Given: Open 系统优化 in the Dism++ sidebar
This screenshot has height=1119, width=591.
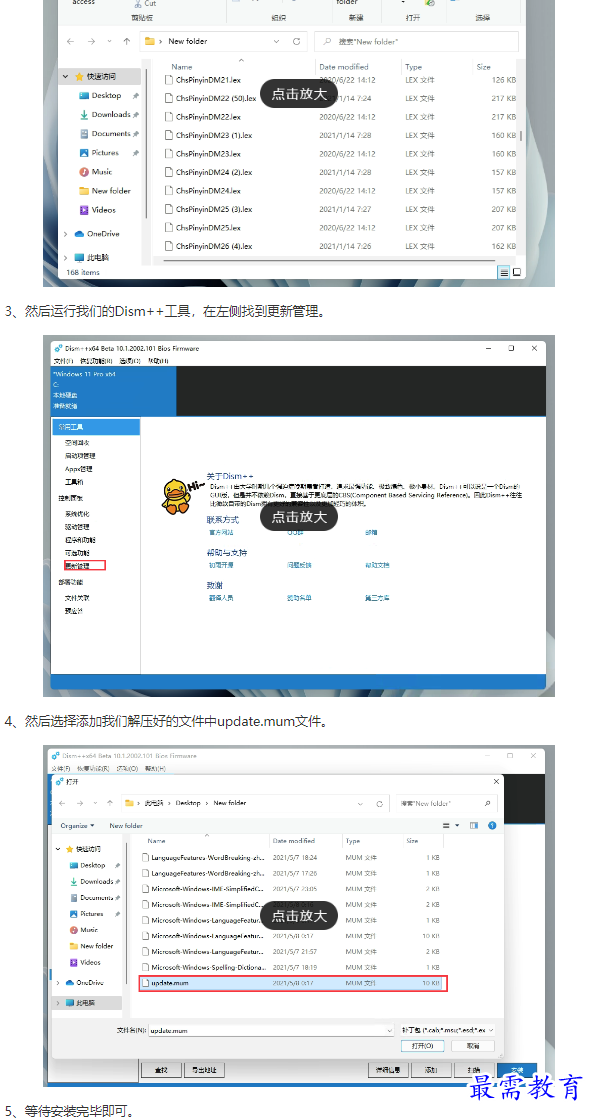Looking at the screenshot, I should click(x=76, y=514).
